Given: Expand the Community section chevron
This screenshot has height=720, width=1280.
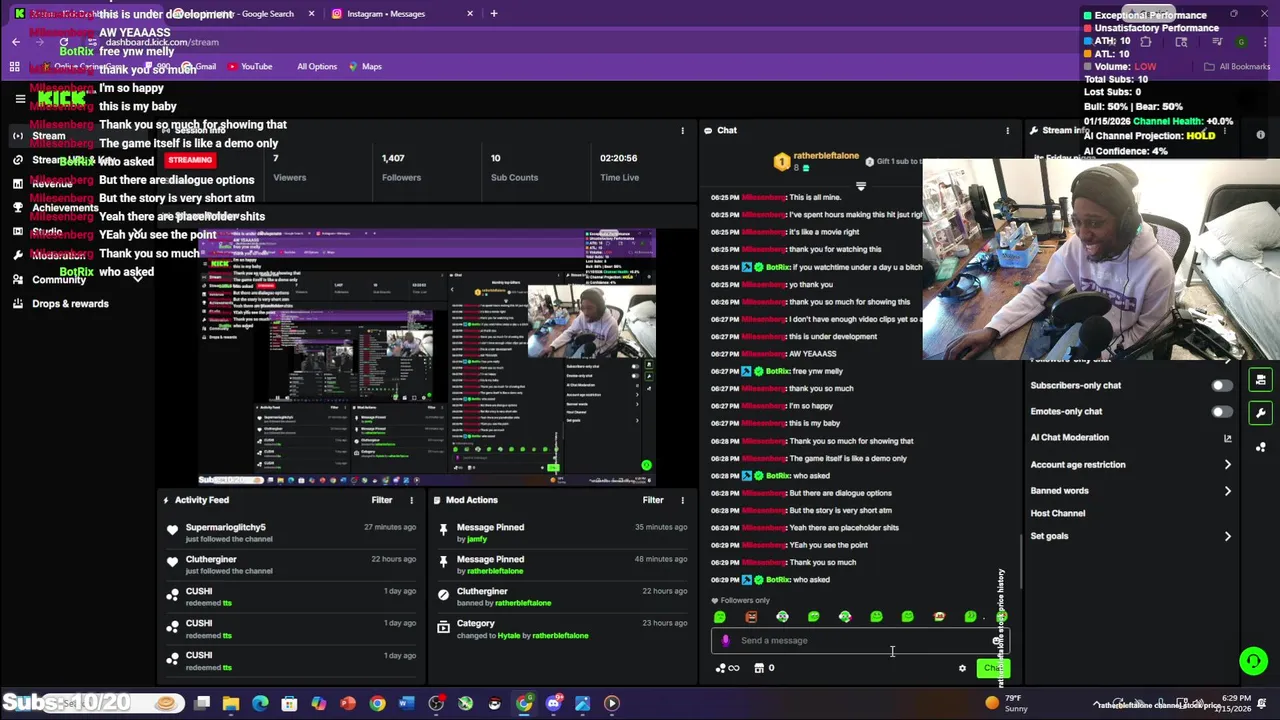Looking at the screenshot, I should pos(138,279).
